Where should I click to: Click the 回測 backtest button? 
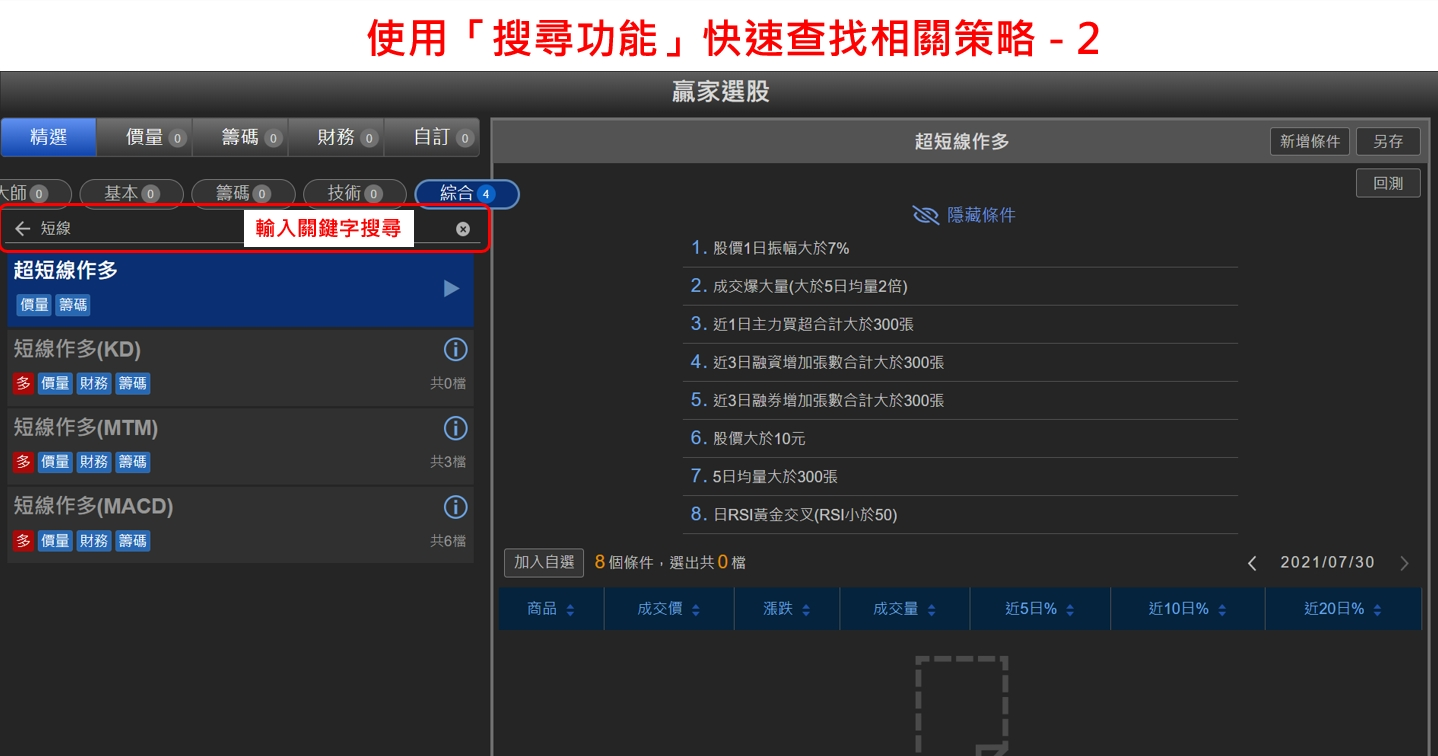(1388, 183)
